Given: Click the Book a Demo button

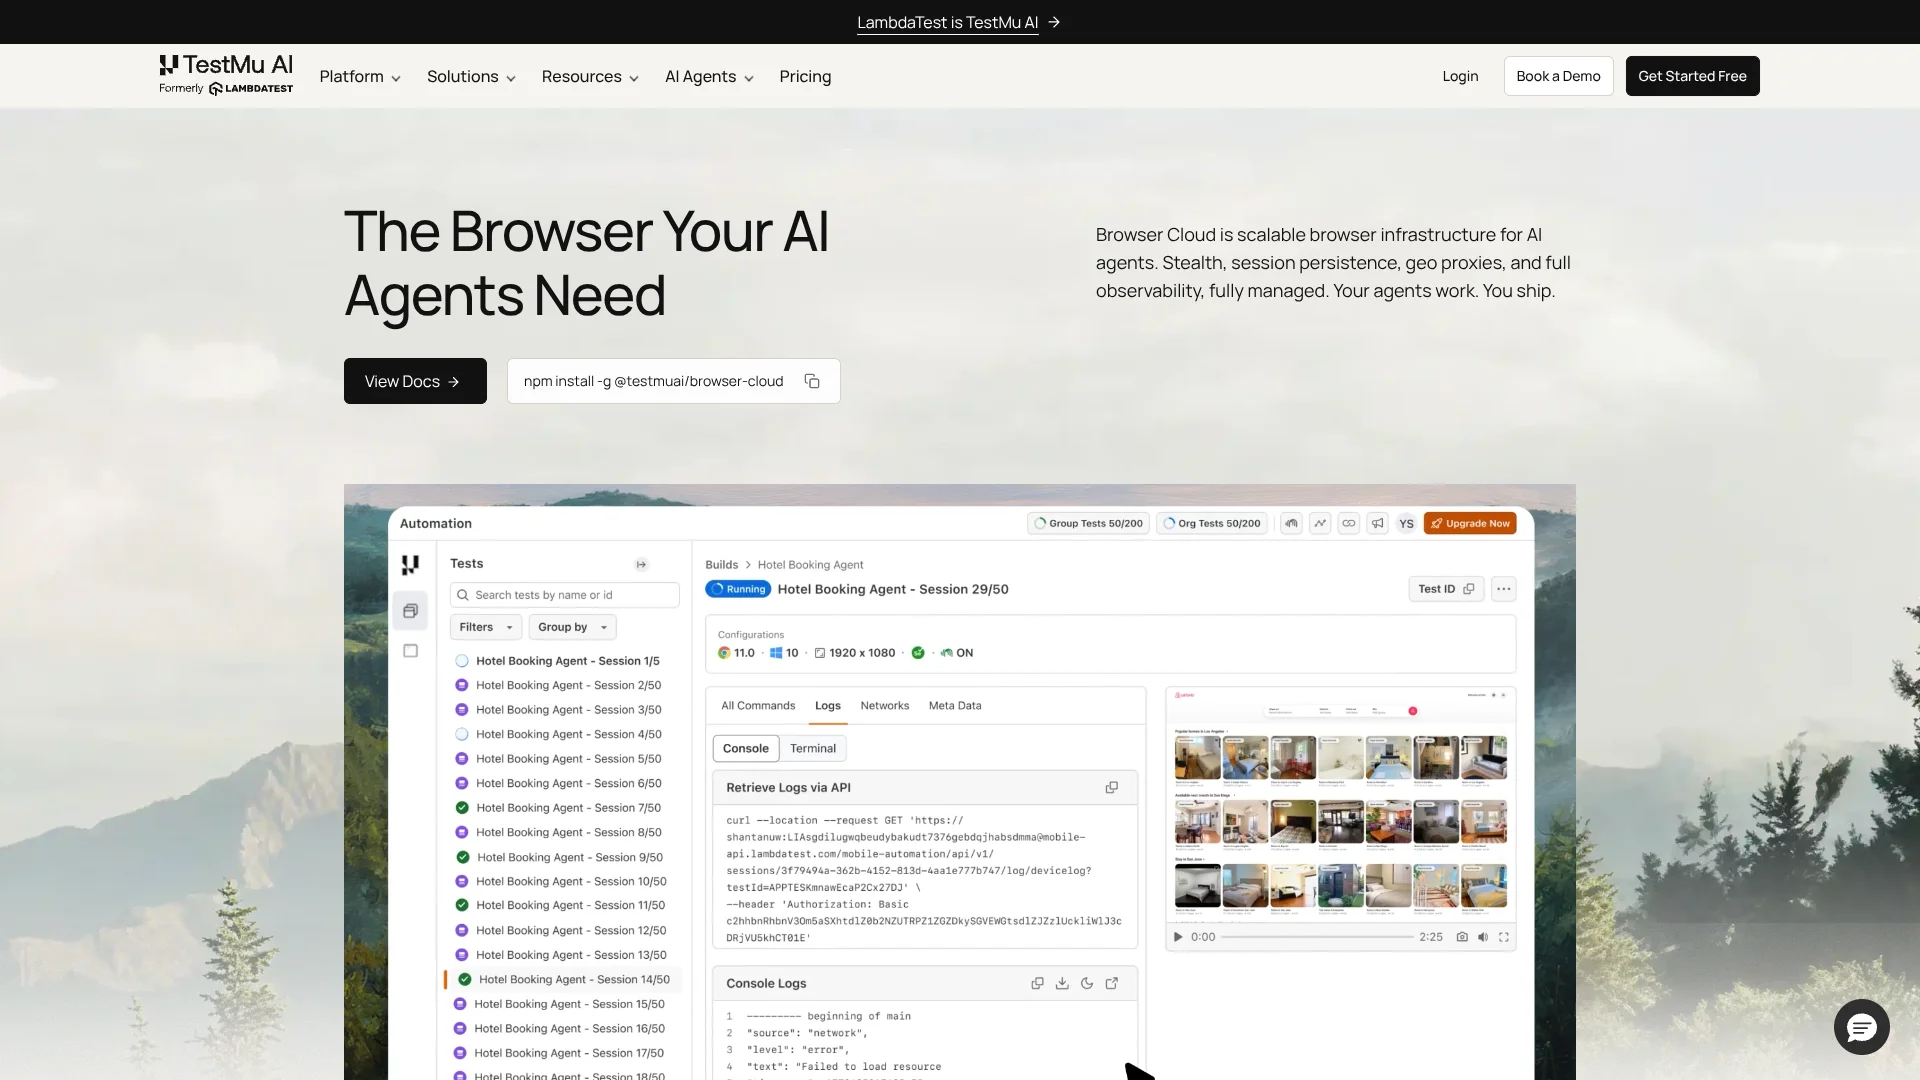Looking at the screenshot, I should click(x=1558, y=76).
